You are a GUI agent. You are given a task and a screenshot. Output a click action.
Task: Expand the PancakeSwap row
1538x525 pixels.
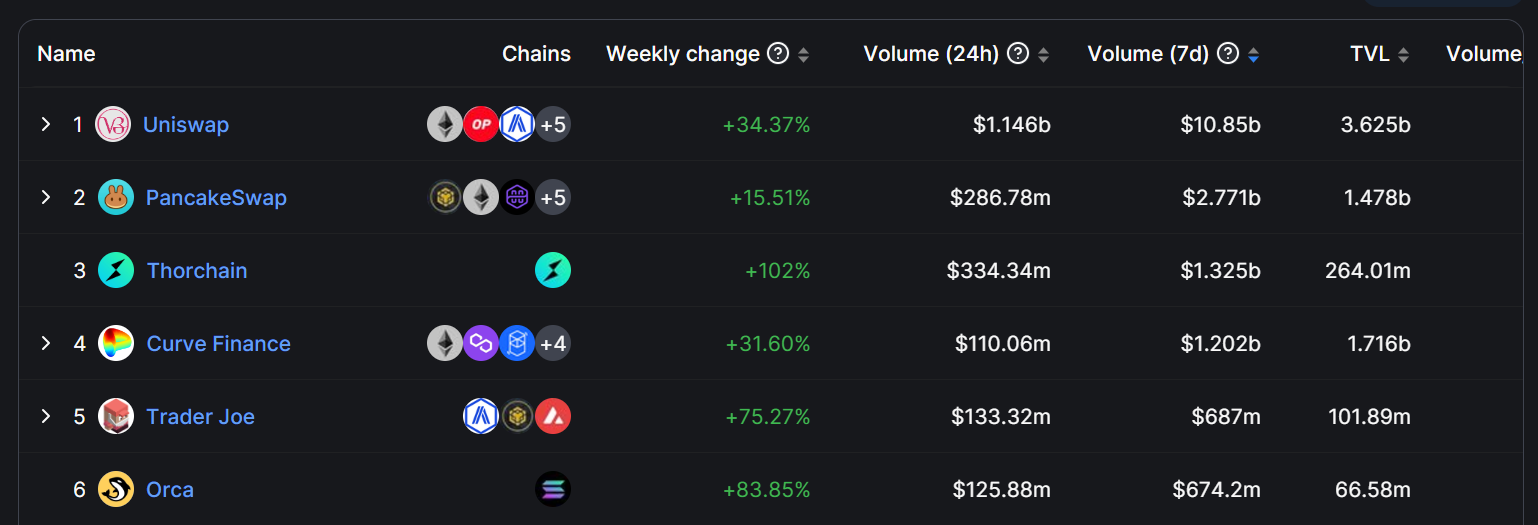(x=45, y=198)
